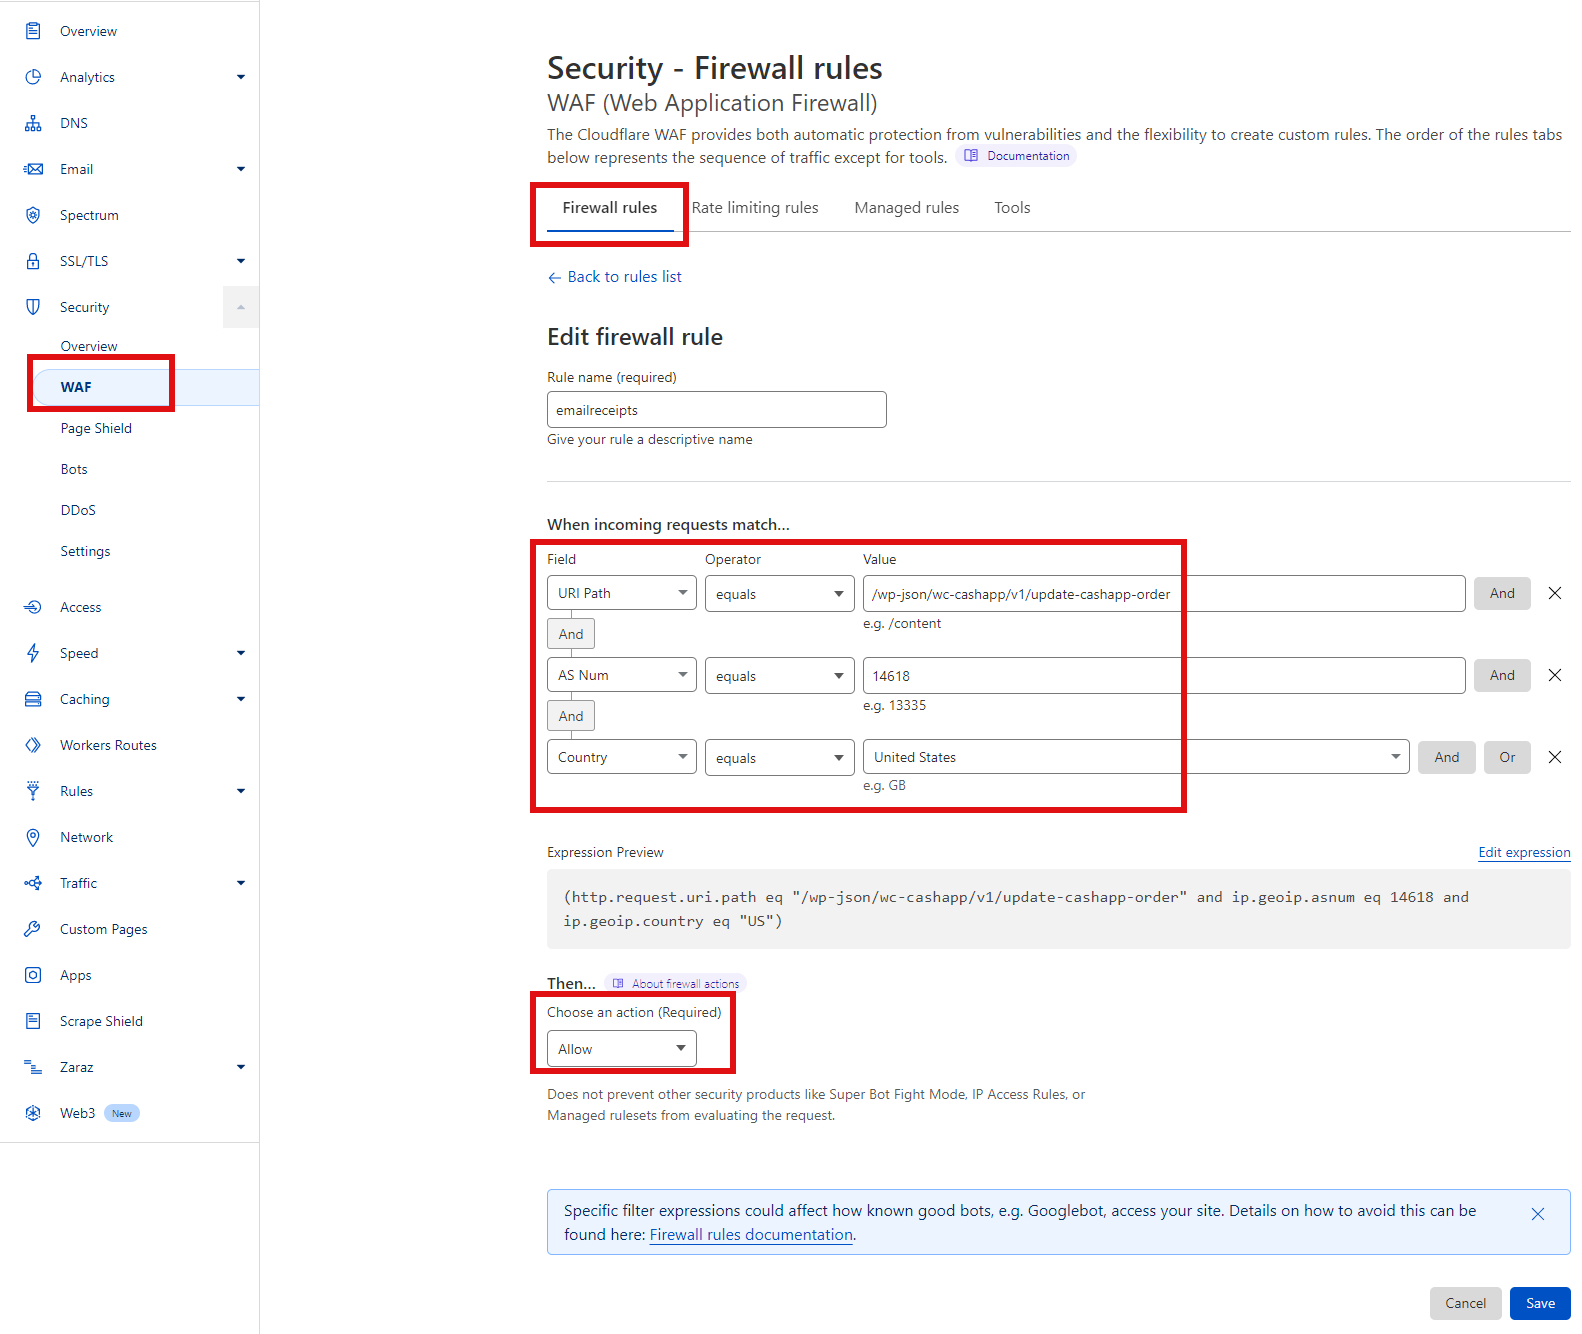Screen dimensions: 1582x1334
Task: Expand the Speed menu arrow
Action: (241, 653)
